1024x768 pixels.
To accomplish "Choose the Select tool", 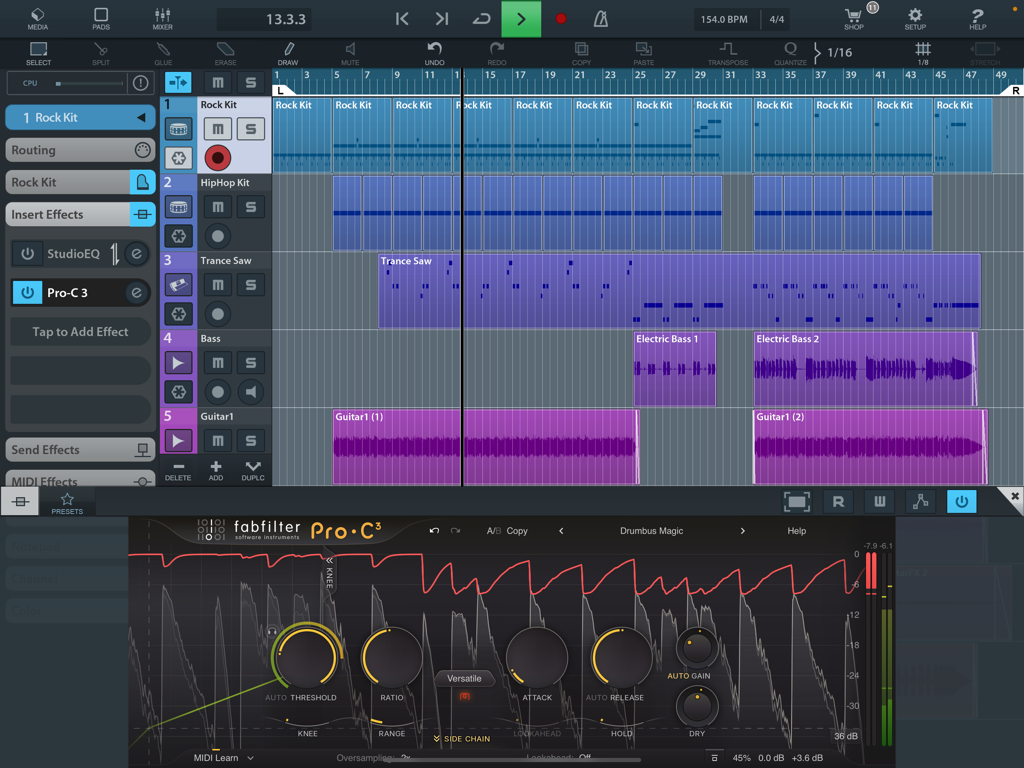I will tap(38, 54).
